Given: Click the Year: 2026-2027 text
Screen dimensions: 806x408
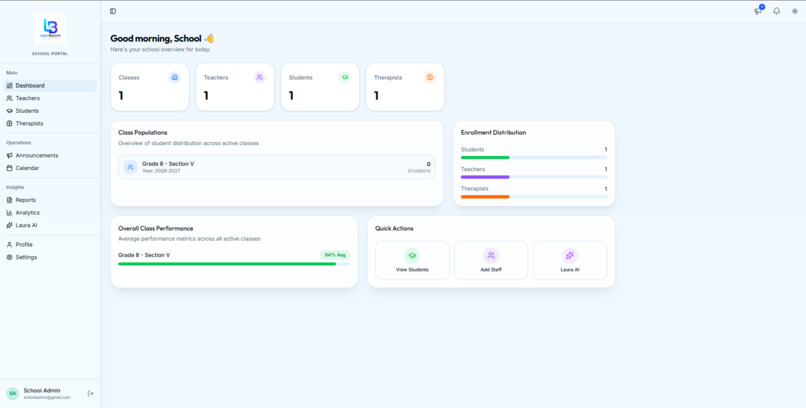Looking at the screenshot, I should click(161, 171).
